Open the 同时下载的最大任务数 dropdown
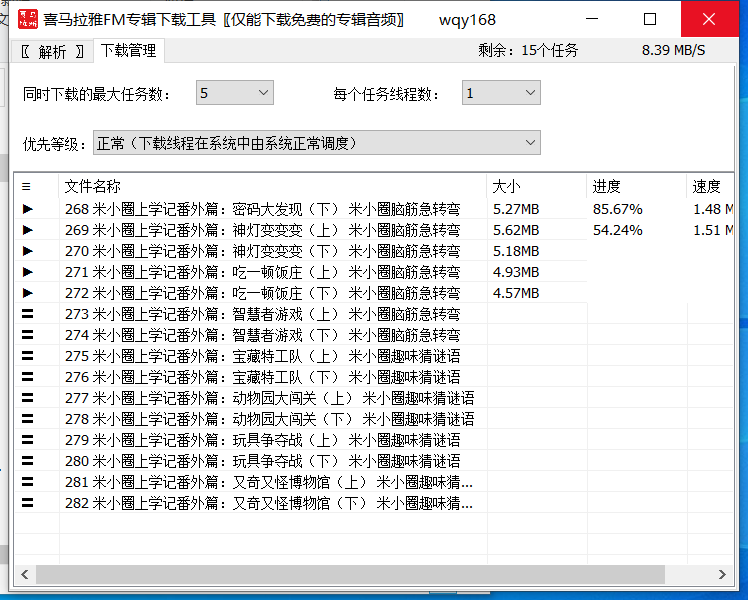The width and height of the screenshot is (748, 600). click(234, 93)
